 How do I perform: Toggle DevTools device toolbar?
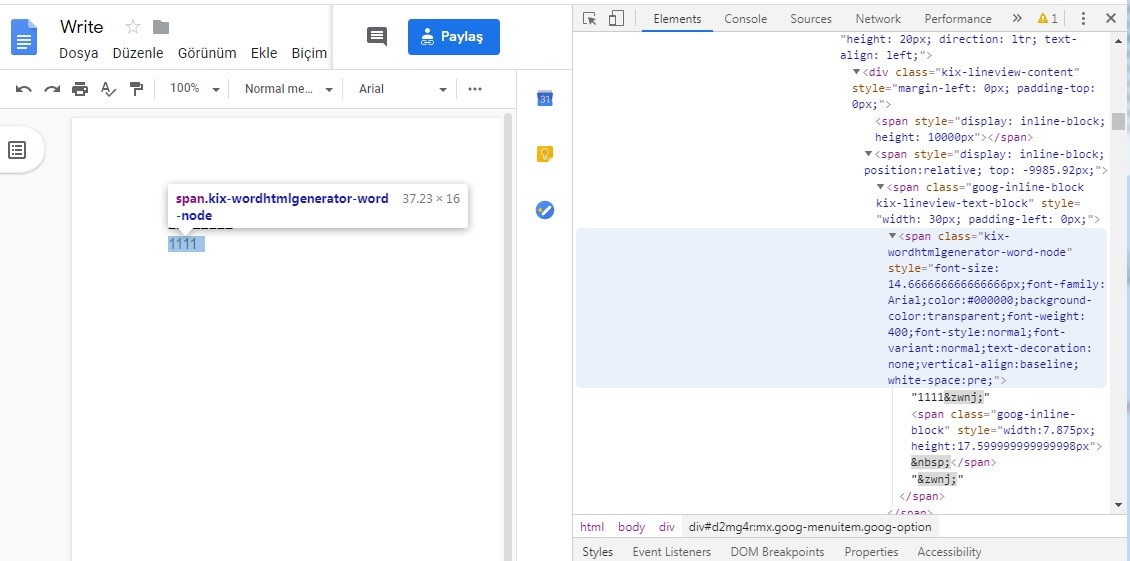(615, 19)
